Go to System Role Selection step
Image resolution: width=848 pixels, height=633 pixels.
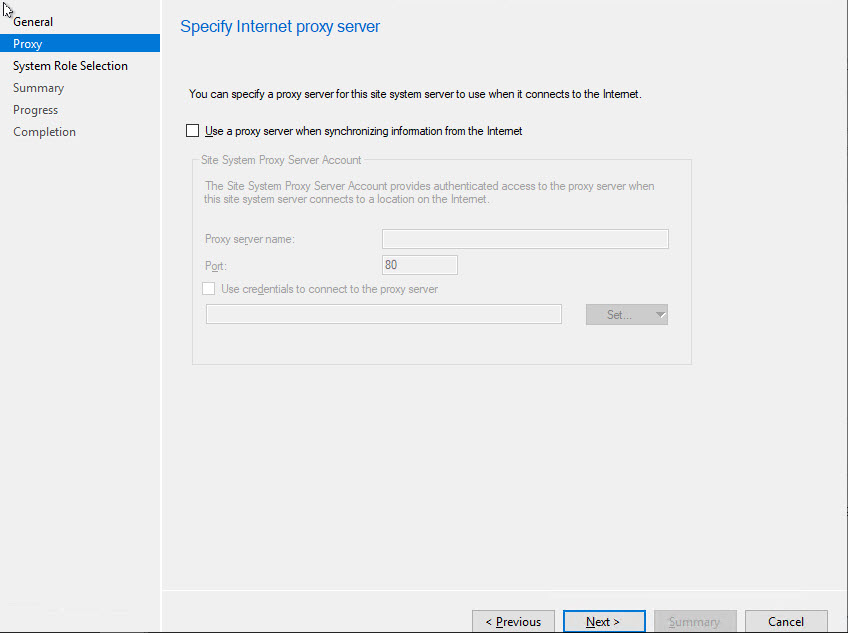click(70, 66)
